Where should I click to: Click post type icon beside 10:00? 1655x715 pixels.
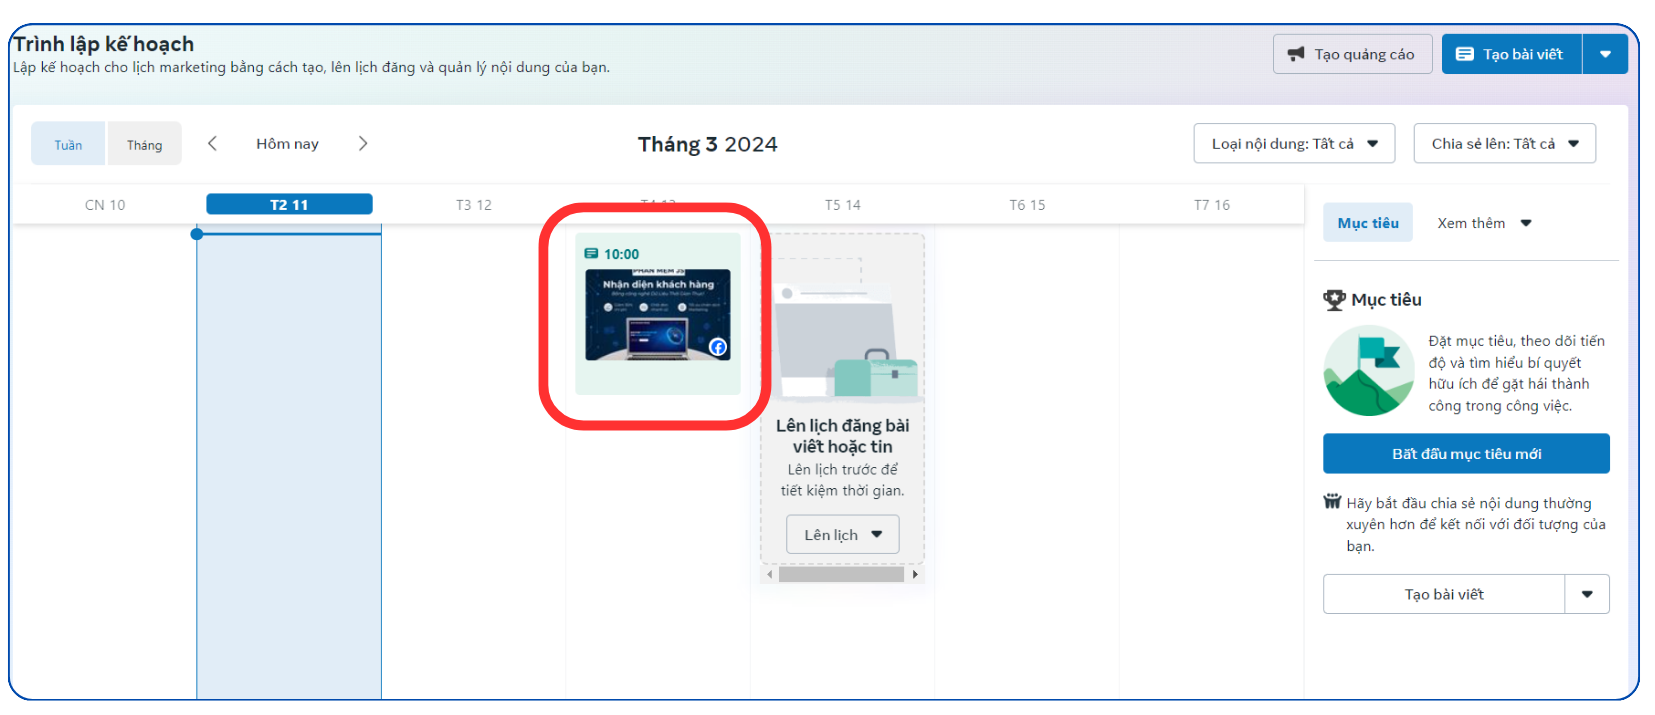591,254
